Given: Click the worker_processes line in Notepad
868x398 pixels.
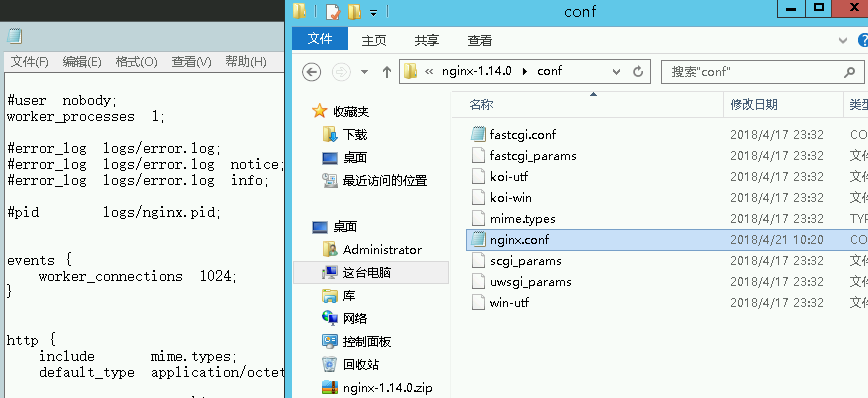Looking at the screenshot, I should pyautogui.click(x=86, y=117).
